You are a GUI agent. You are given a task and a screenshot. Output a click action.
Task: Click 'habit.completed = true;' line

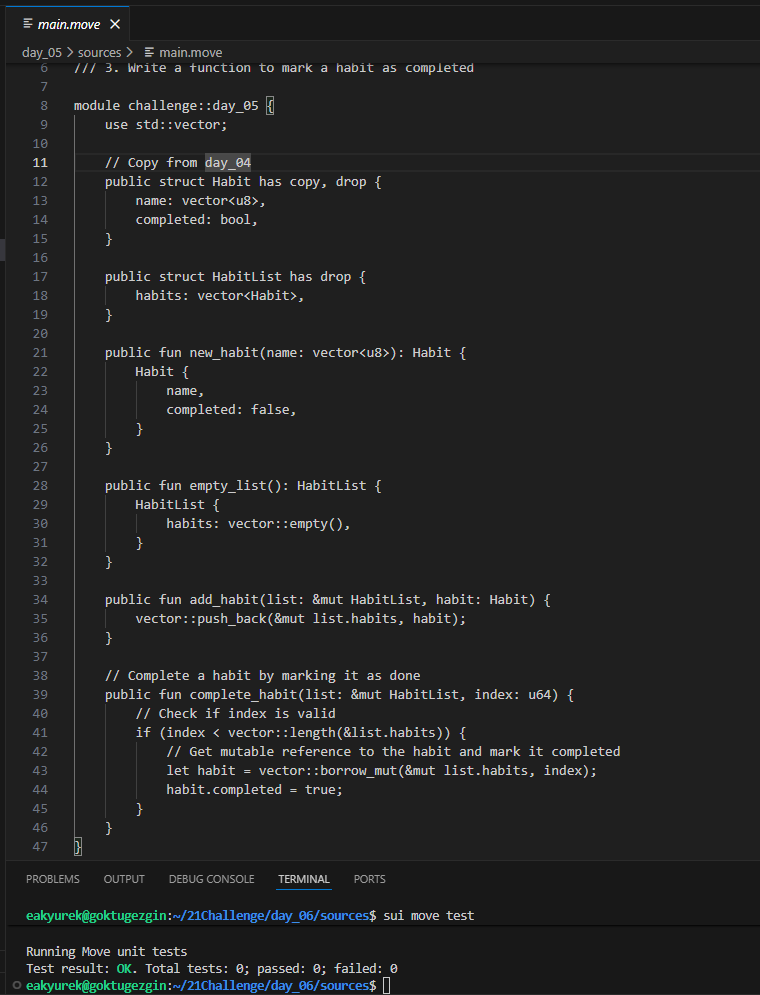point(254,789)
